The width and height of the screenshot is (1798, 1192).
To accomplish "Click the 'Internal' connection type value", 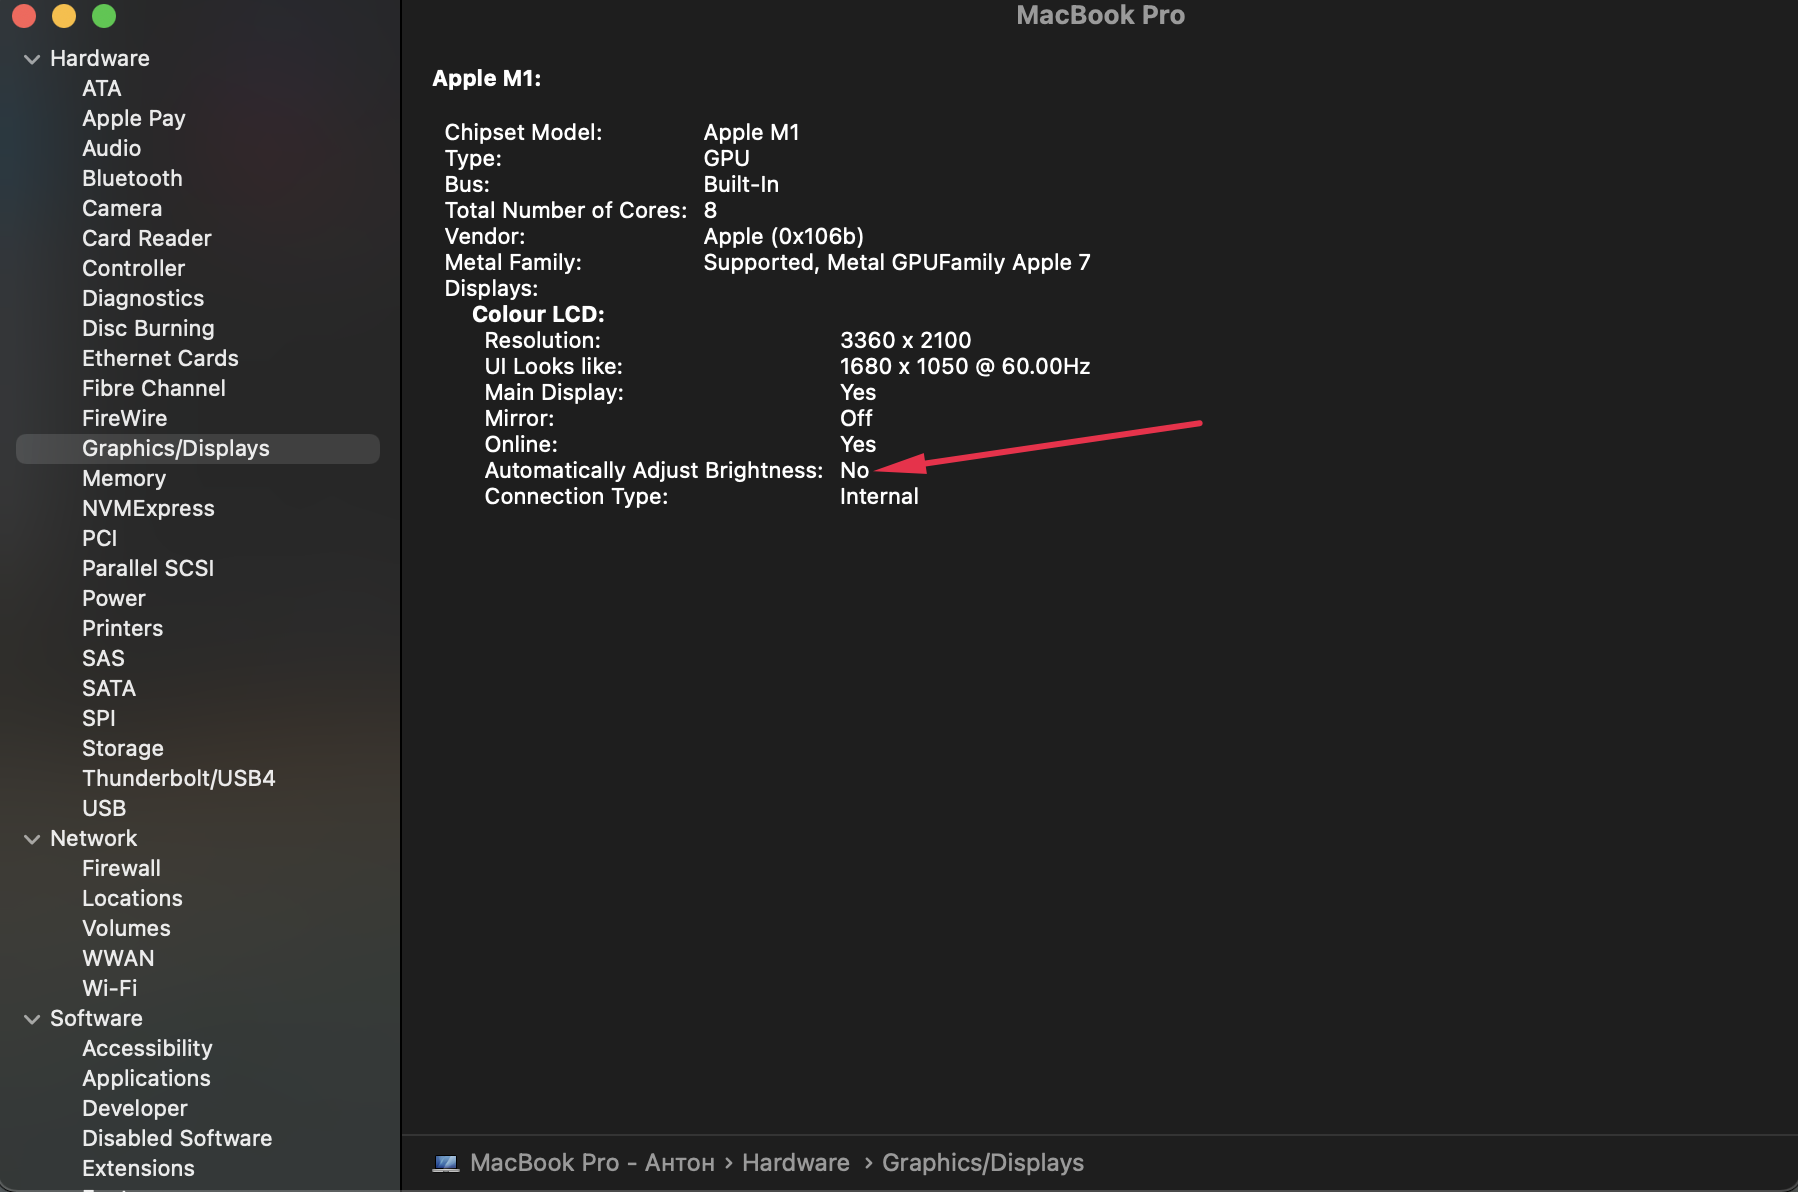I will click(x=879, y=496).
